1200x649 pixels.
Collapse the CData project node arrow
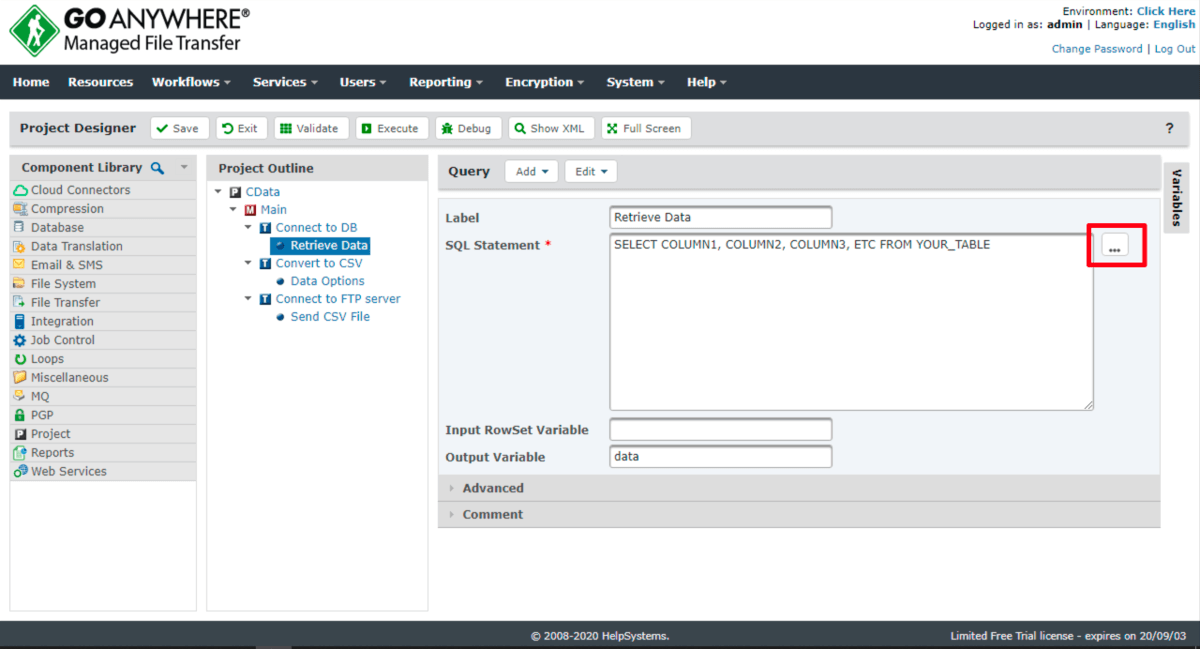click(219, 192)
